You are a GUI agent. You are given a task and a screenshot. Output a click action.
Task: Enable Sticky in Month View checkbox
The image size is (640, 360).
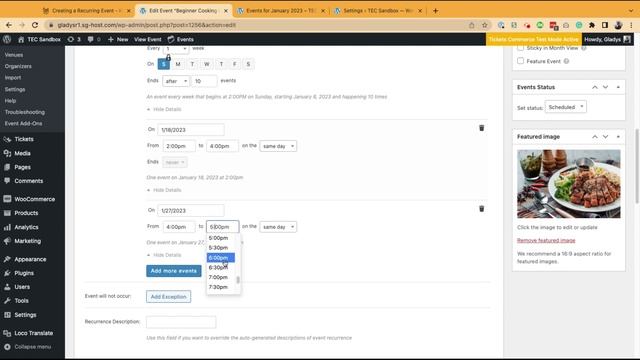coord(520,48)
